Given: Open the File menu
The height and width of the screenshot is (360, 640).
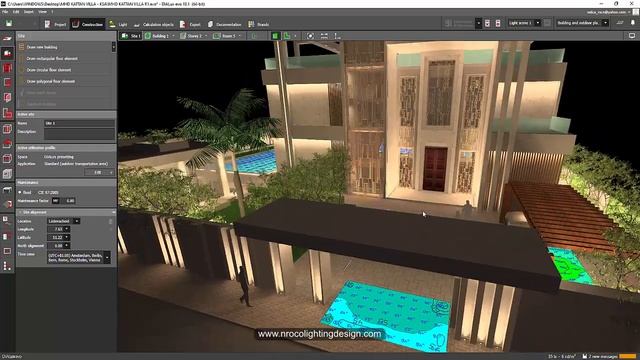Looking at the screenshot, I should 5,12.
